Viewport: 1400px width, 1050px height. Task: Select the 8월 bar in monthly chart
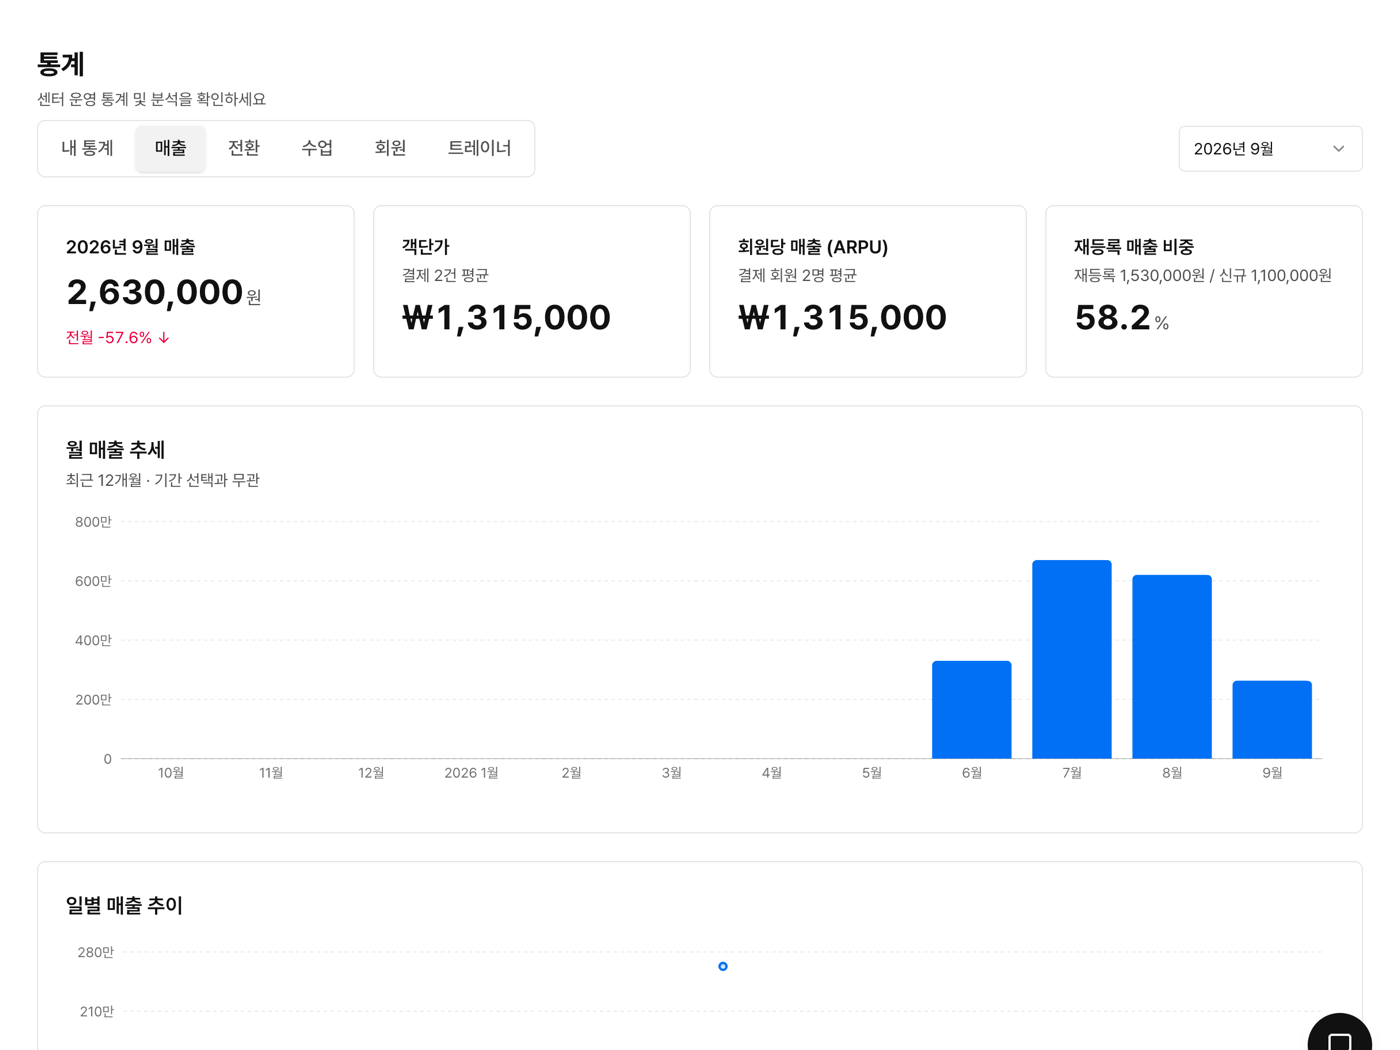(x=1172, y=666)
